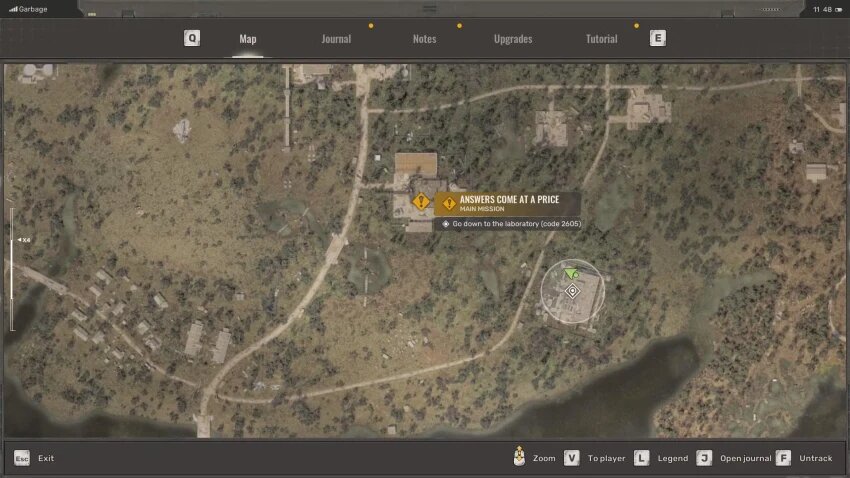This screenshot has width=850, height=478.
Task: Click the V key To player icon
Action: tap(571, 458)
